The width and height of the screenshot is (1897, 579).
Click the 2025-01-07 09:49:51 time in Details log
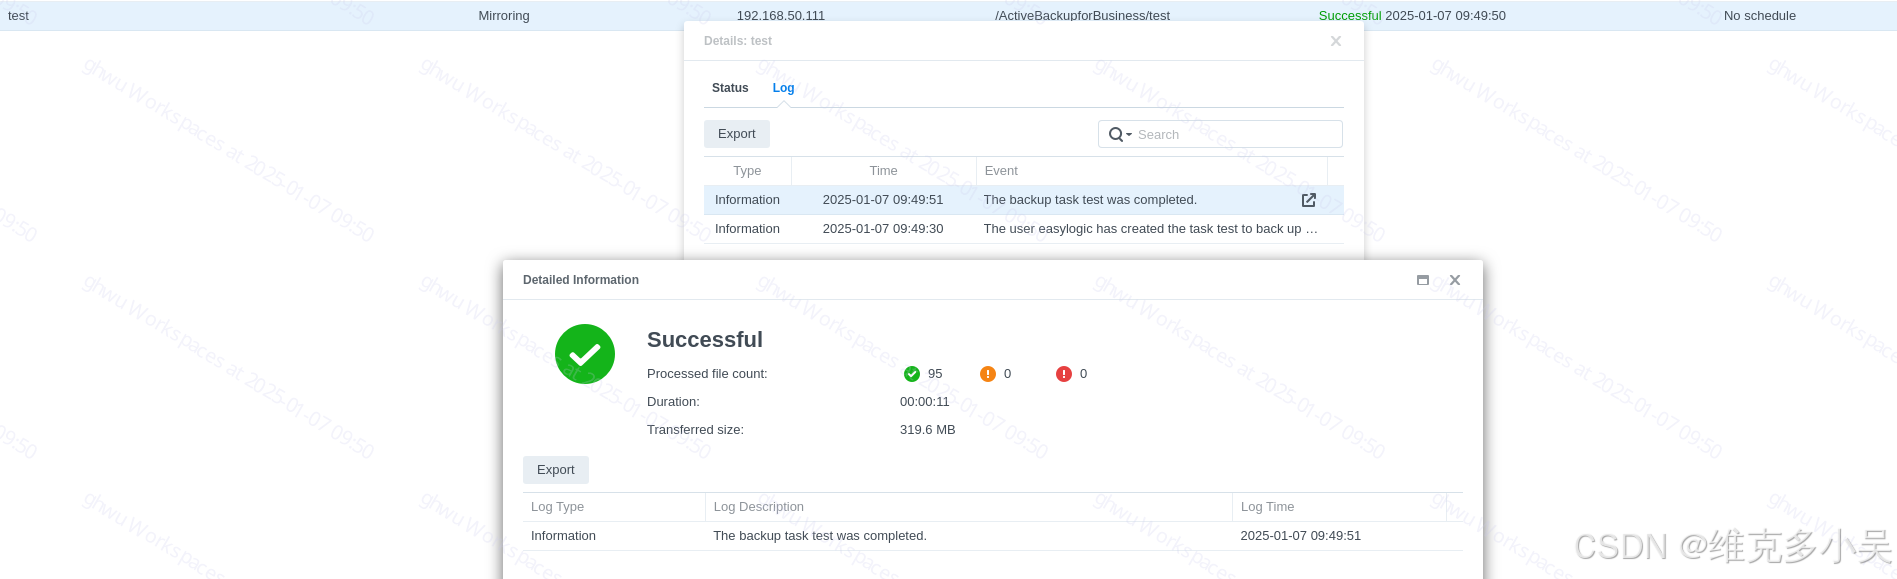click(x=883, y=200)
